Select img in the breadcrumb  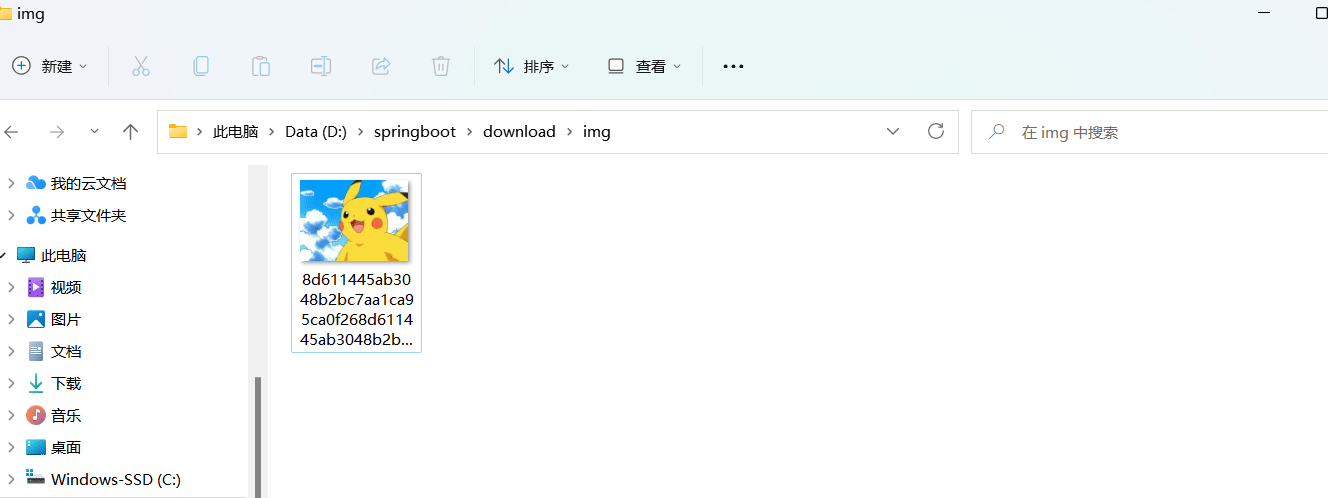(x=597, y=132)
